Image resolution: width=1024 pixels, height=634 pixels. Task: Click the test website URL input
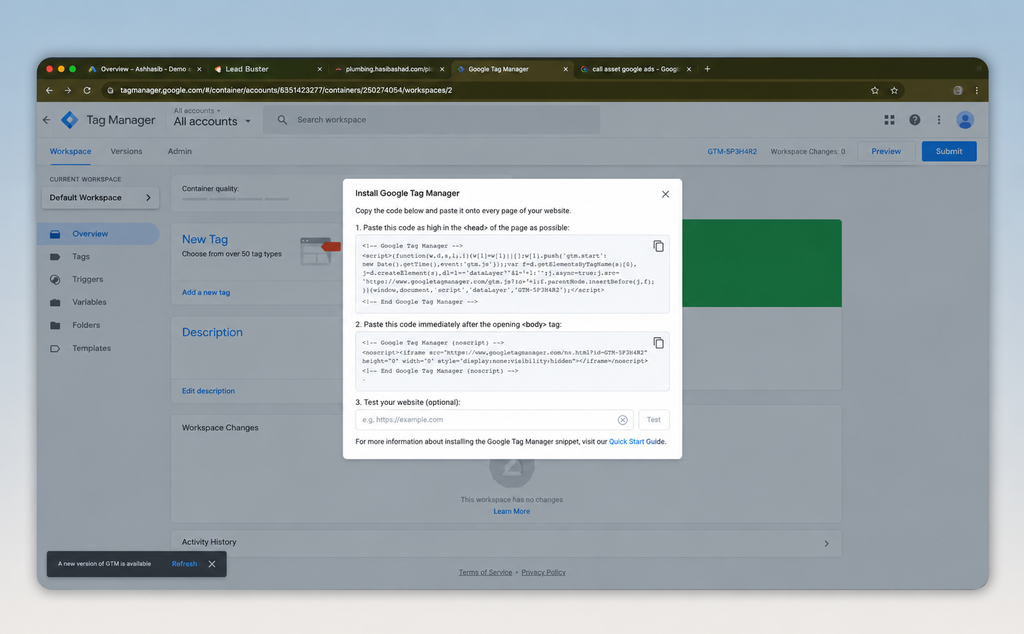(494, 420)
